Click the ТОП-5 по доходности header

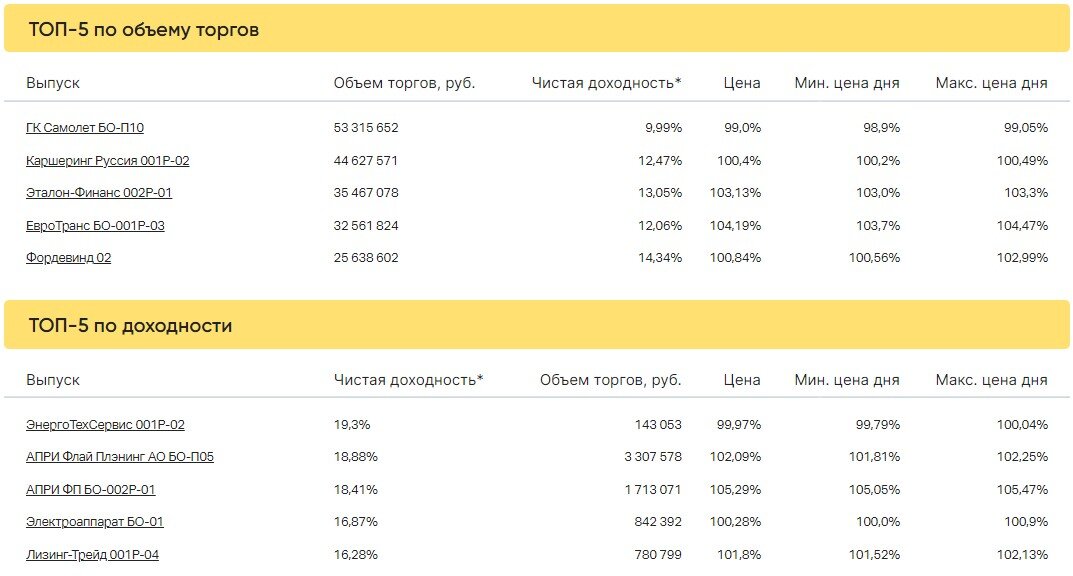[130, 326]
